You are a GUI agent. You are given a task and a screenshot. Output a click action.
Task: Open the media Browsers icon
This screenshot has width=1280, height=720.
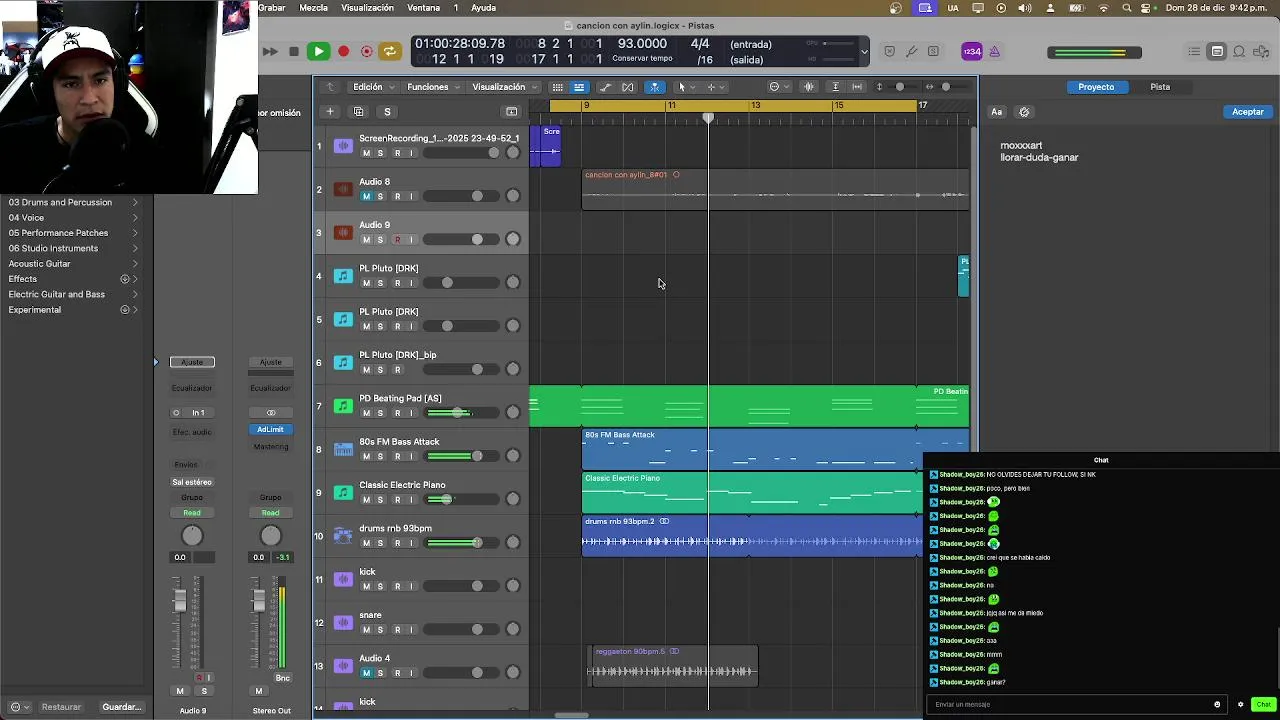(x=1261, y=52)
